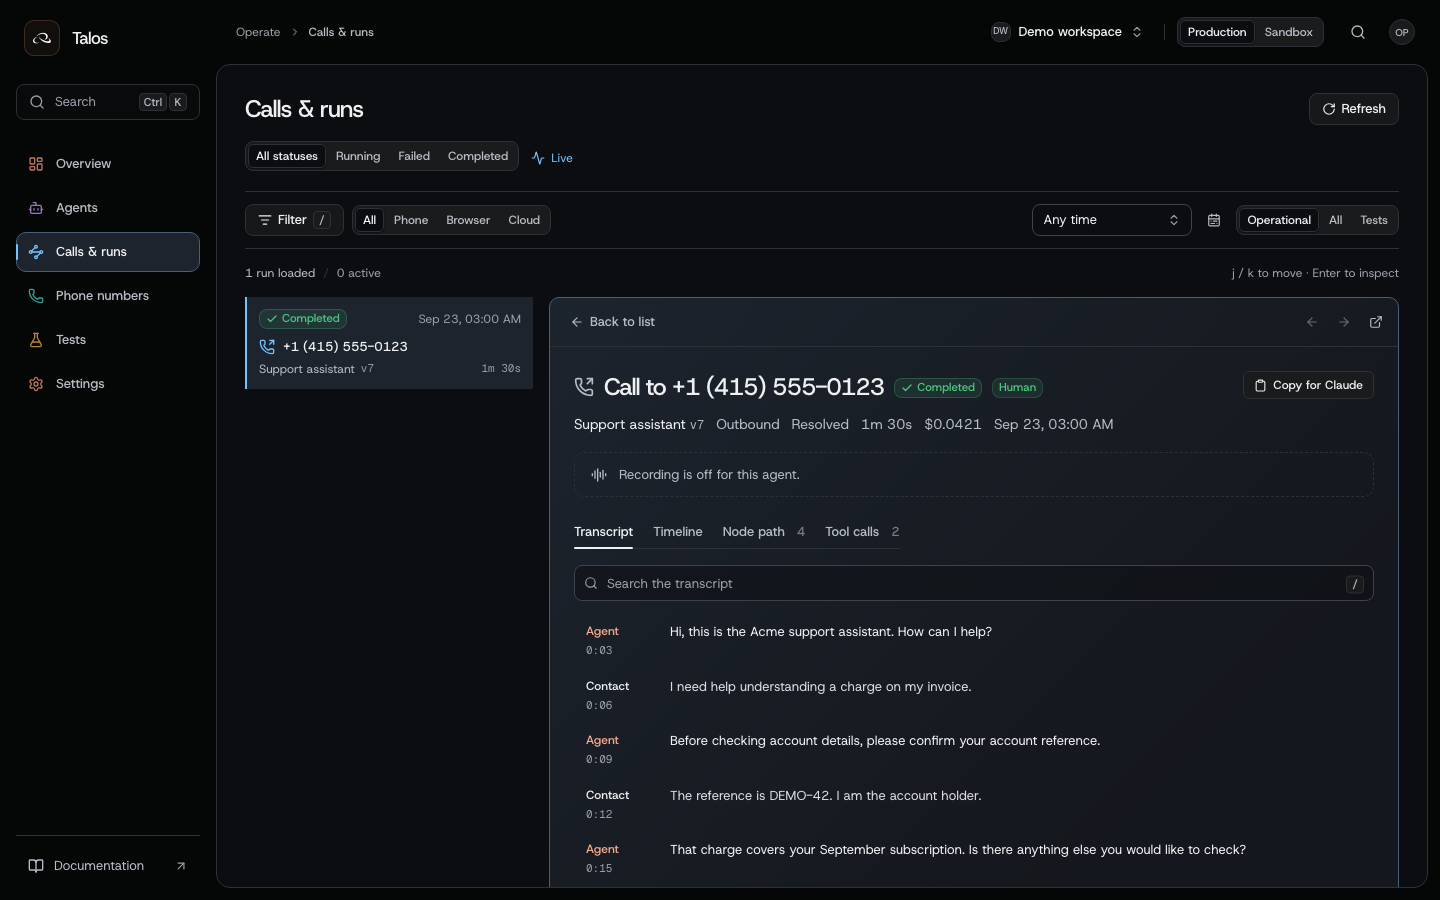Screen dimensions: 1440x900
Task: Switch environment to Sandbox
Action: tap(1288, 32)
